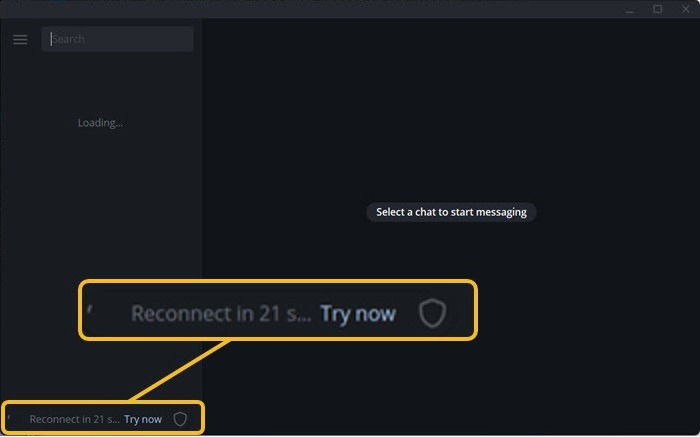This screenshot has width=700, height=437.
Task: Click the proxy shield icon in status bar
Action: [x=180, y=419]
